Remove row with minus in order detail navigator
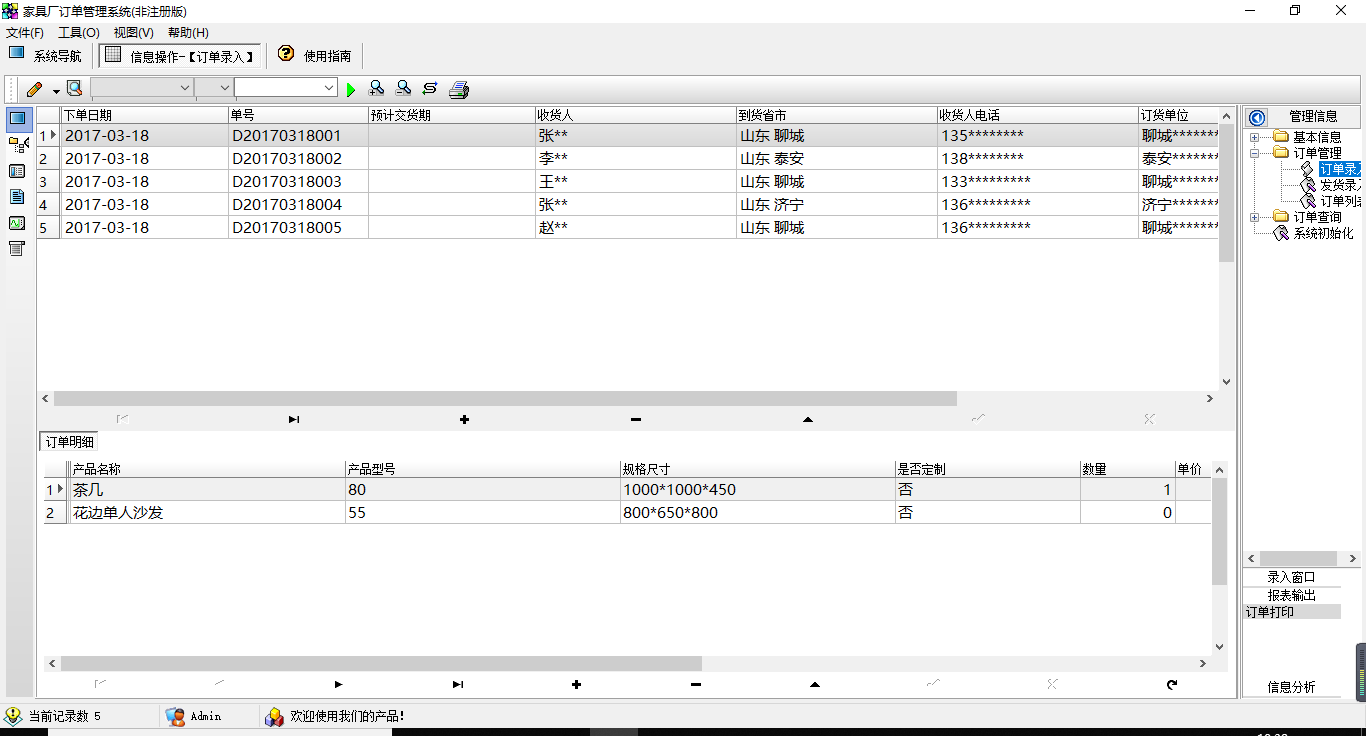The image size is (1366, 736). [x=696, y=684]
